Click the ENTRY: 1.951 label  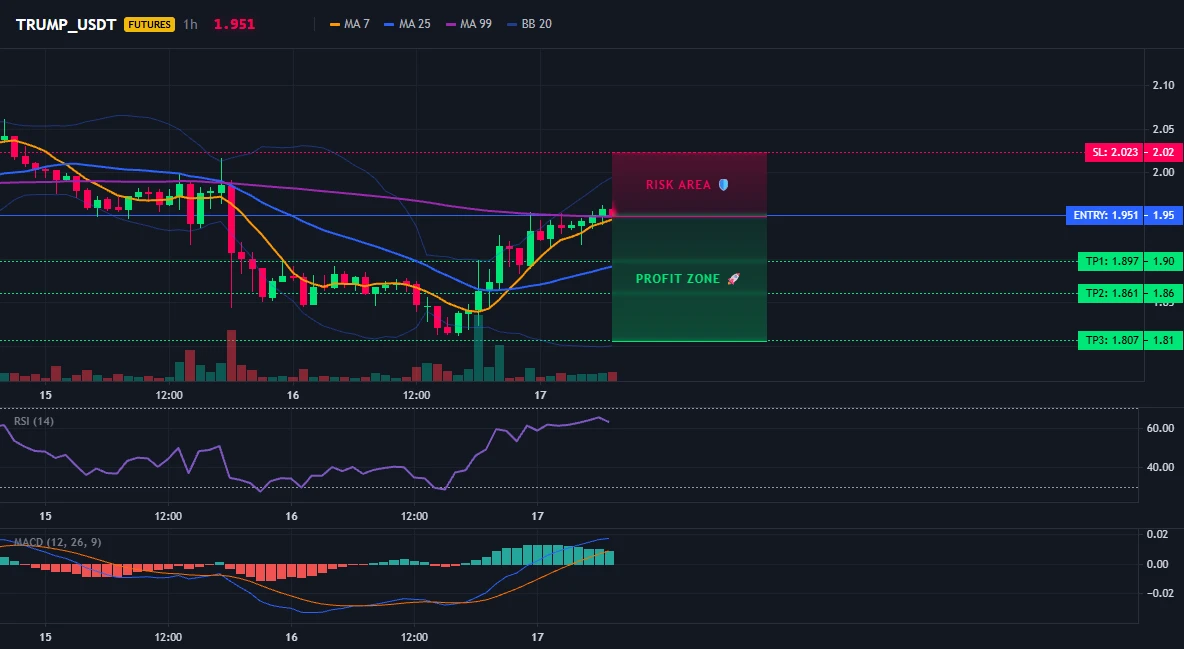pyautogui.click(x=1105, y=215)
